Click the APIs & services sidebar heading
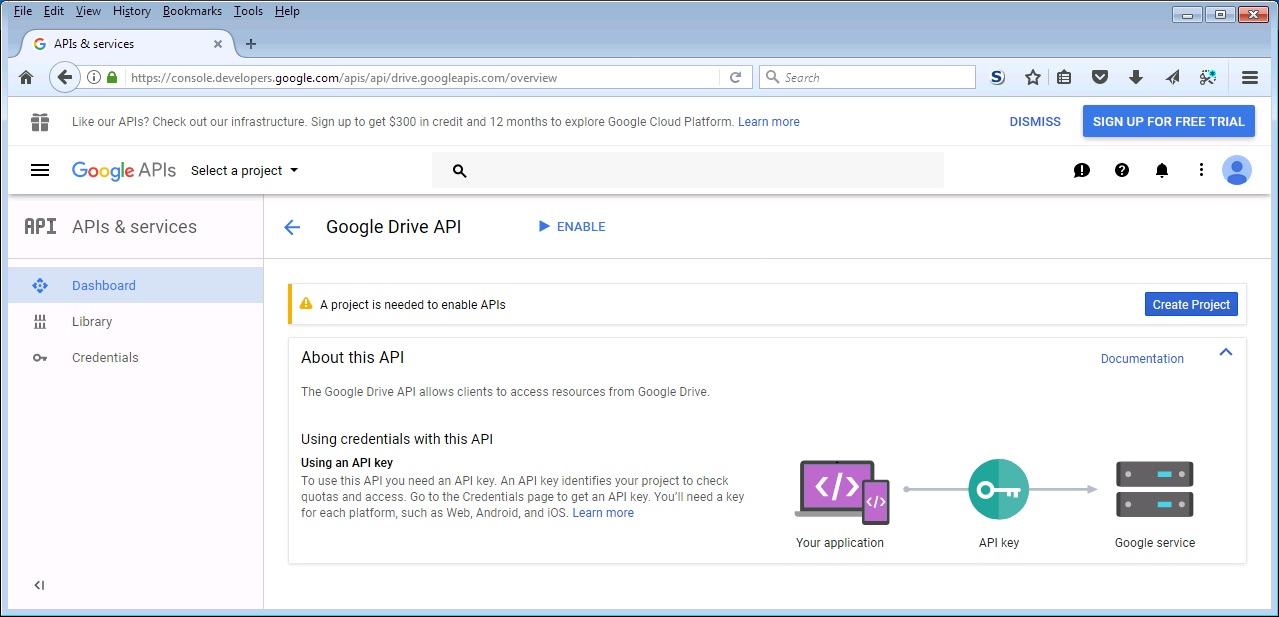This screenshot has width=1279, height=617. click(x=134, y=227)
